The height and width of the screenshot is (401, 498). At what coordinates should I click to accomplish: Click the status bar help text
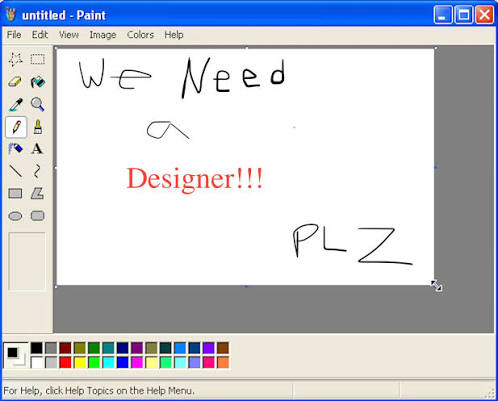coord(99,390)
